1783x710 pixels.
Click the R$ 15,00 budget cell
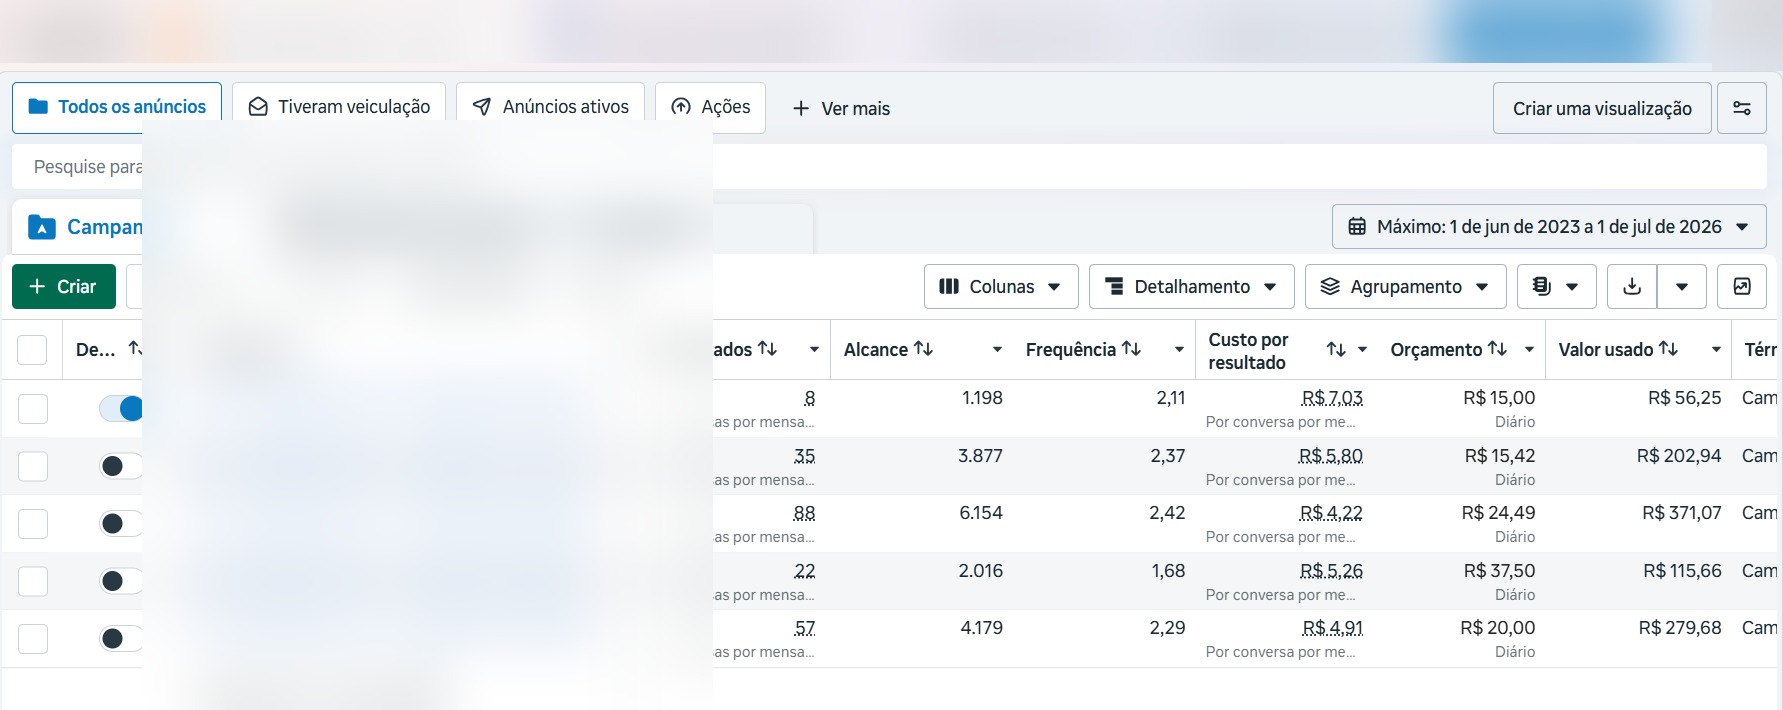(1499, 398)
